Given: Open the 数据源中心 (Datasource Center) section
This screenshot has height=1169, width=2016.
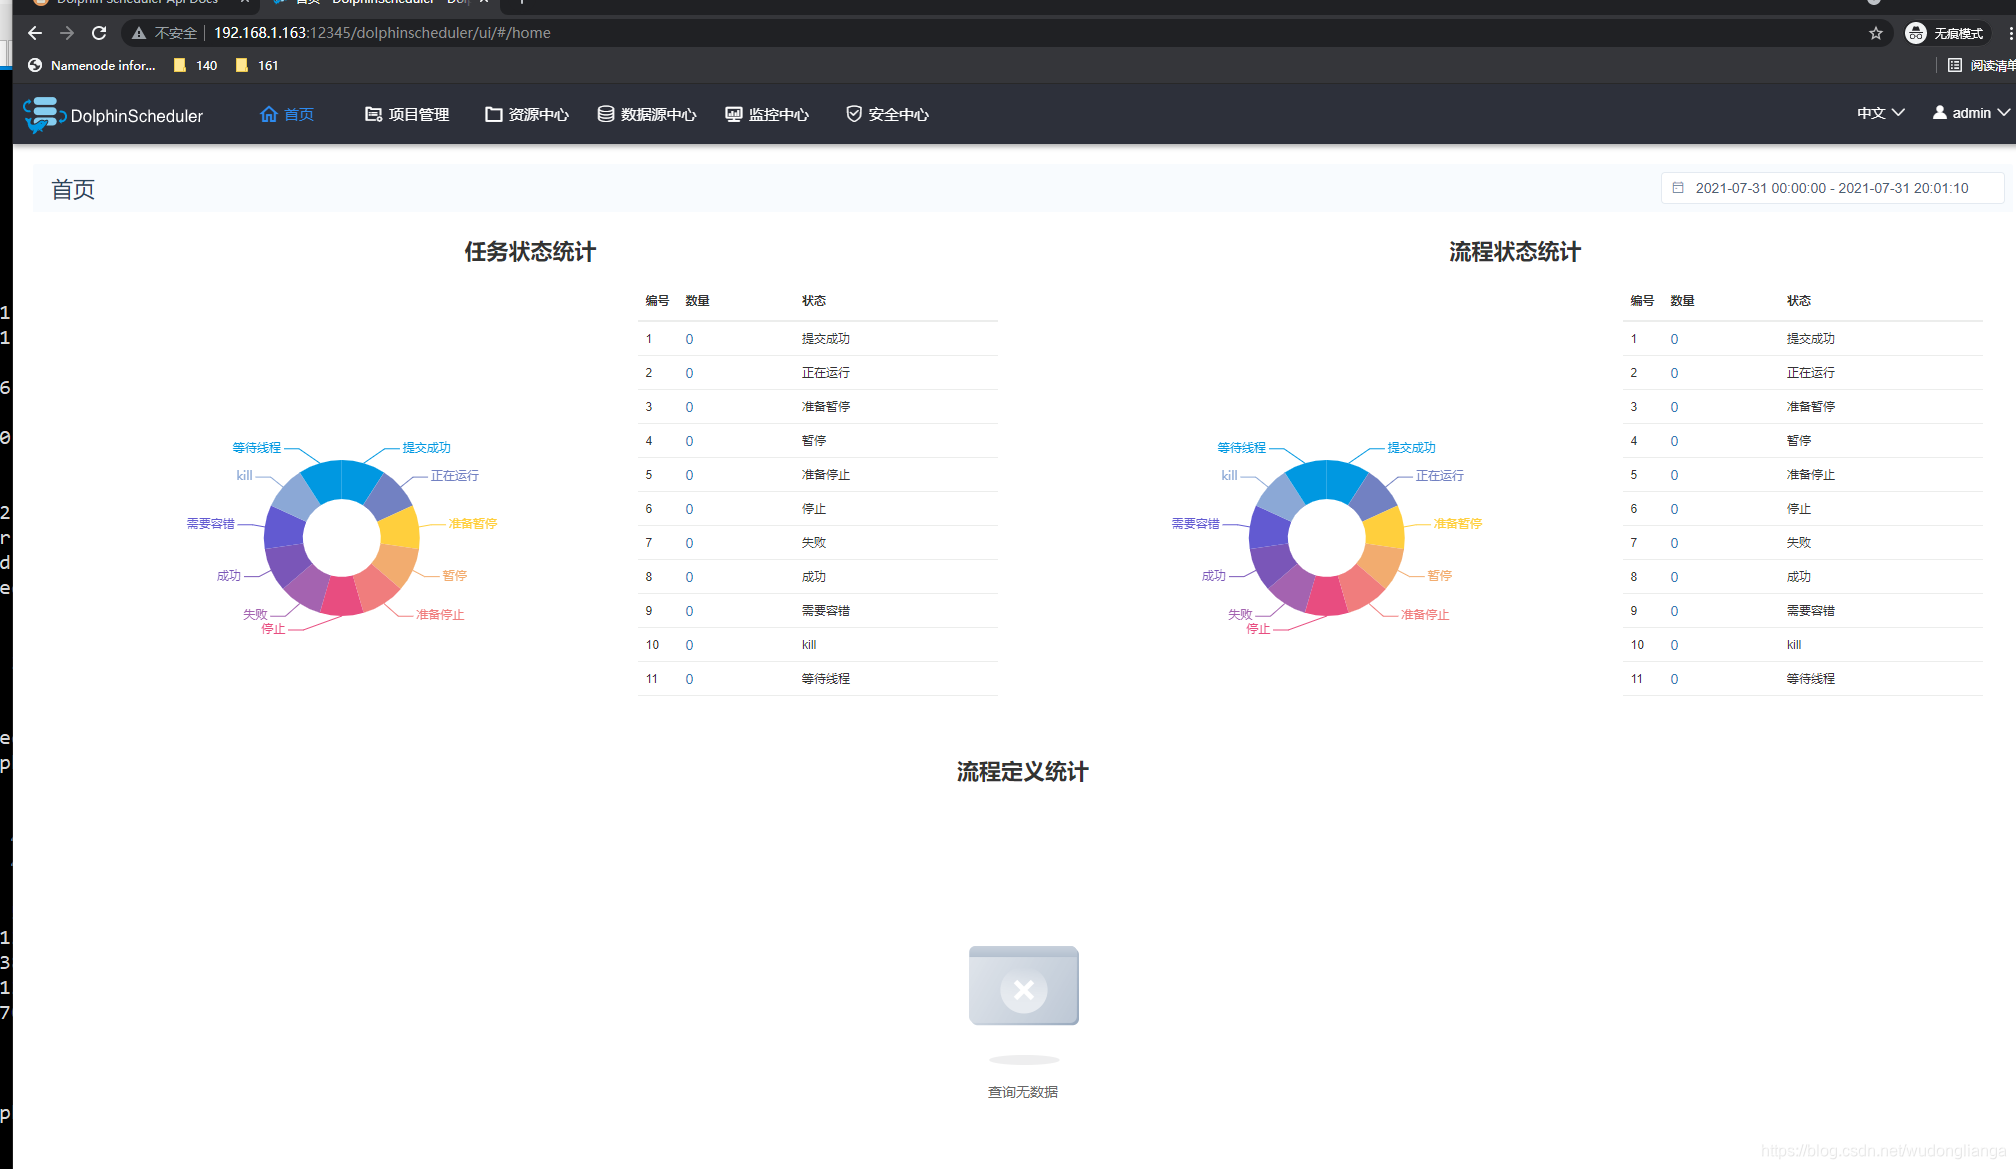Looking at the screenshot, I should 657,114.
